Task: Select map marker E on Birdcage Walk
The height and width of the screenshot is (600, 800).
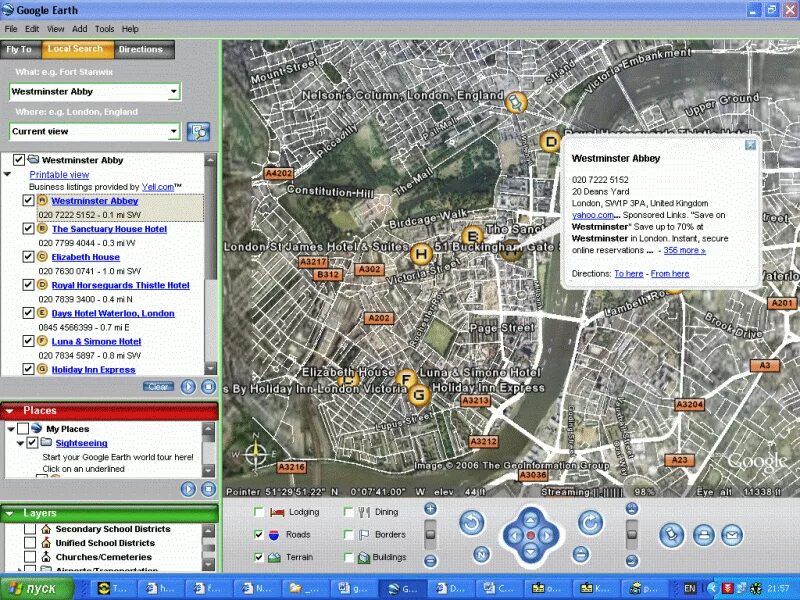Action: pyautogui.click(x=472, y=236)
